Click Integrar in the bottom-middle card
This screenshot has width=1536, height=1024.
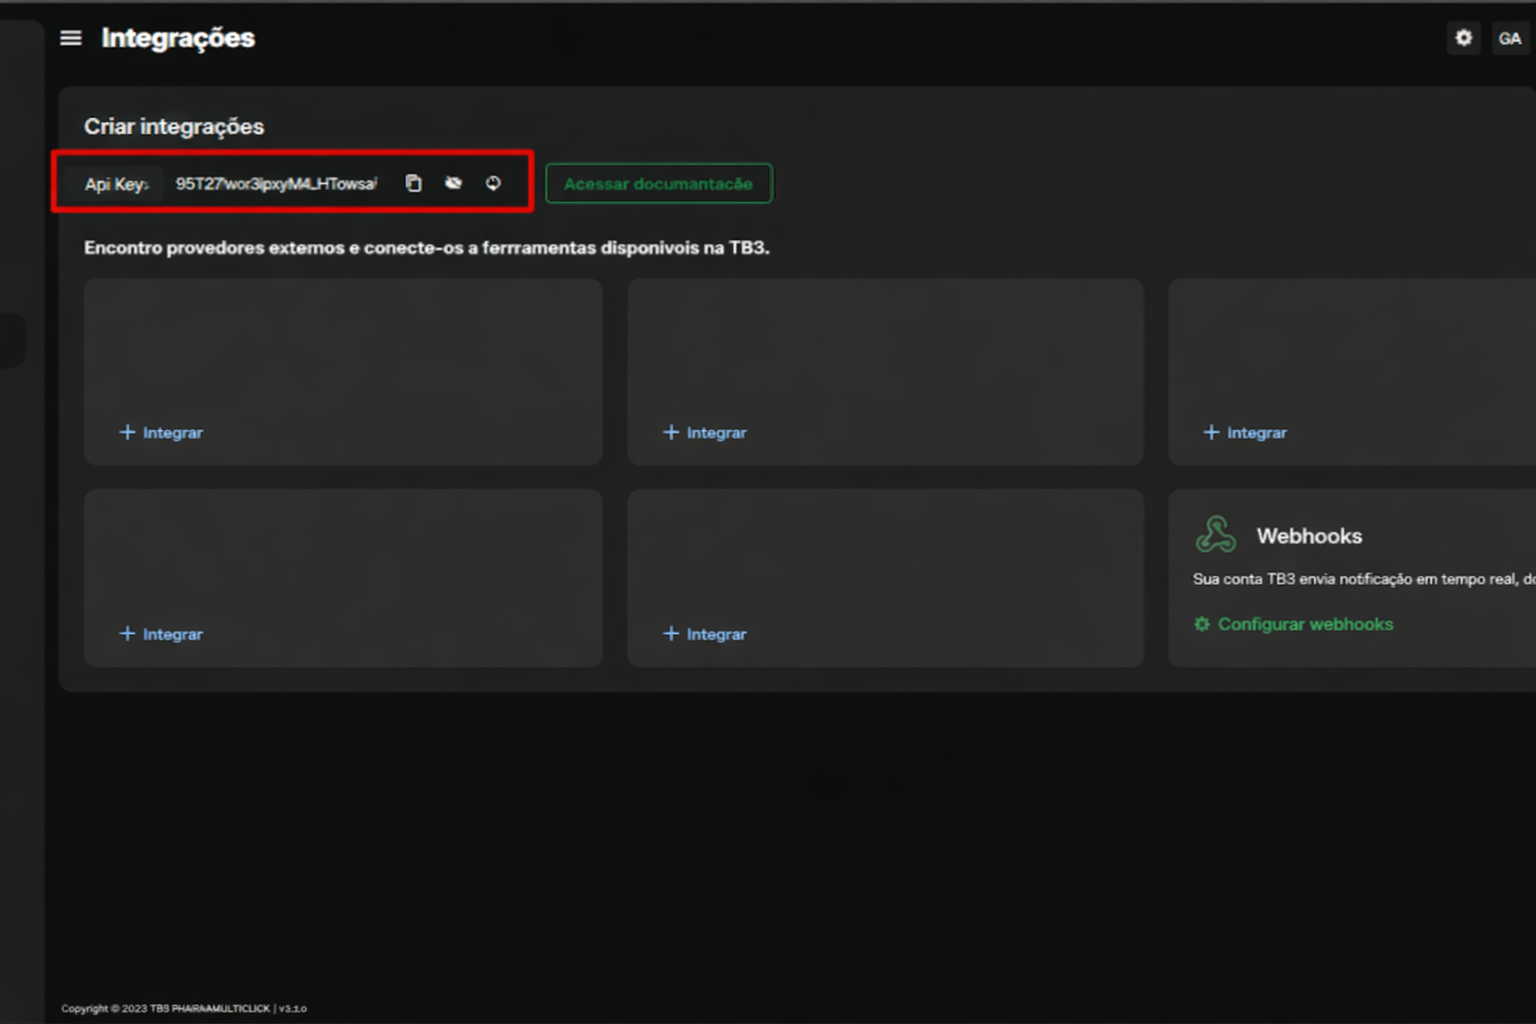[x=705, y=634]
